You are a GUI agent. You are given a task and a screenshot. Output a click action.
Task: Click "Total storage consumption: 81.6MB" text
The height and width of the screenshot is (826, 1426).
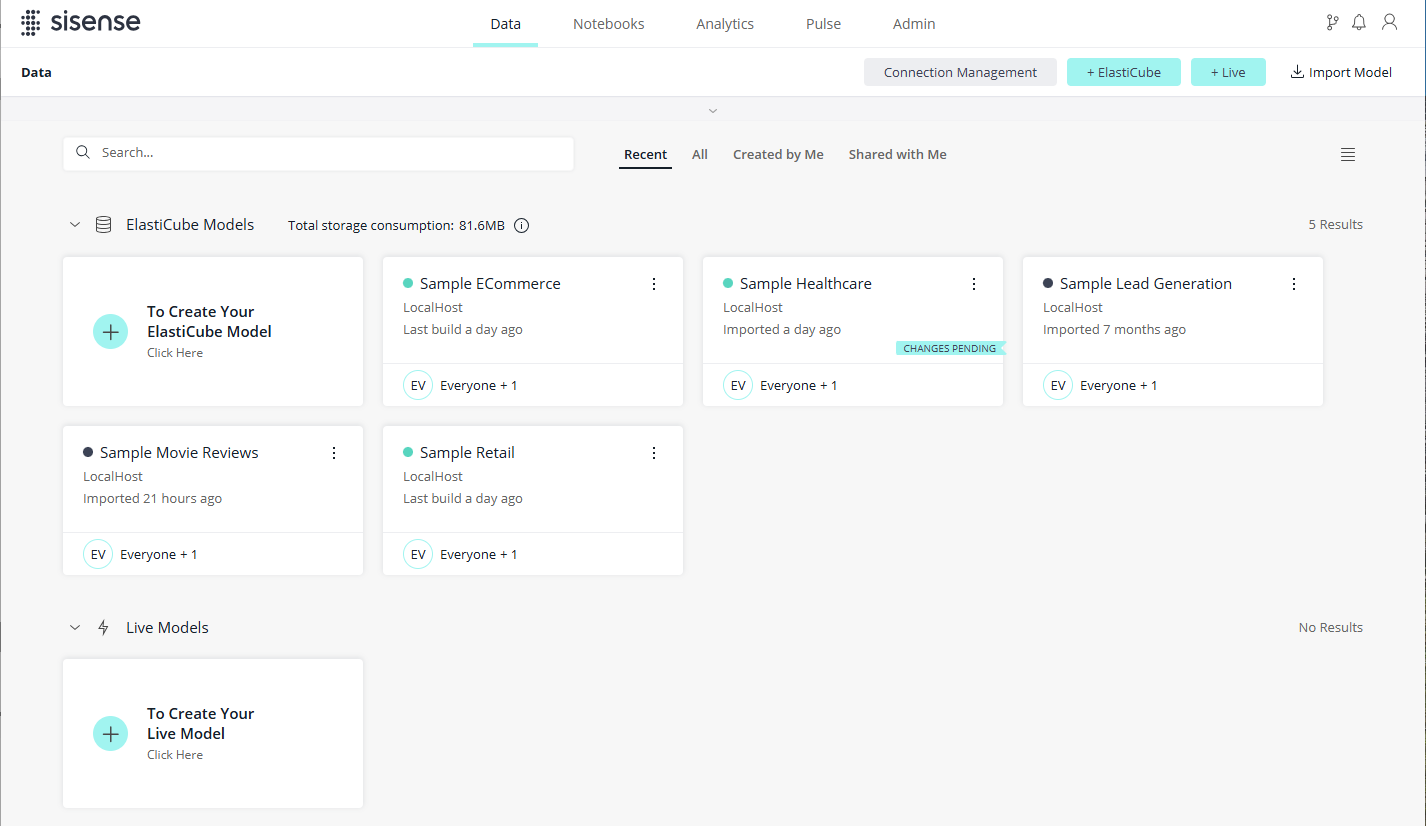coord(396,226)
